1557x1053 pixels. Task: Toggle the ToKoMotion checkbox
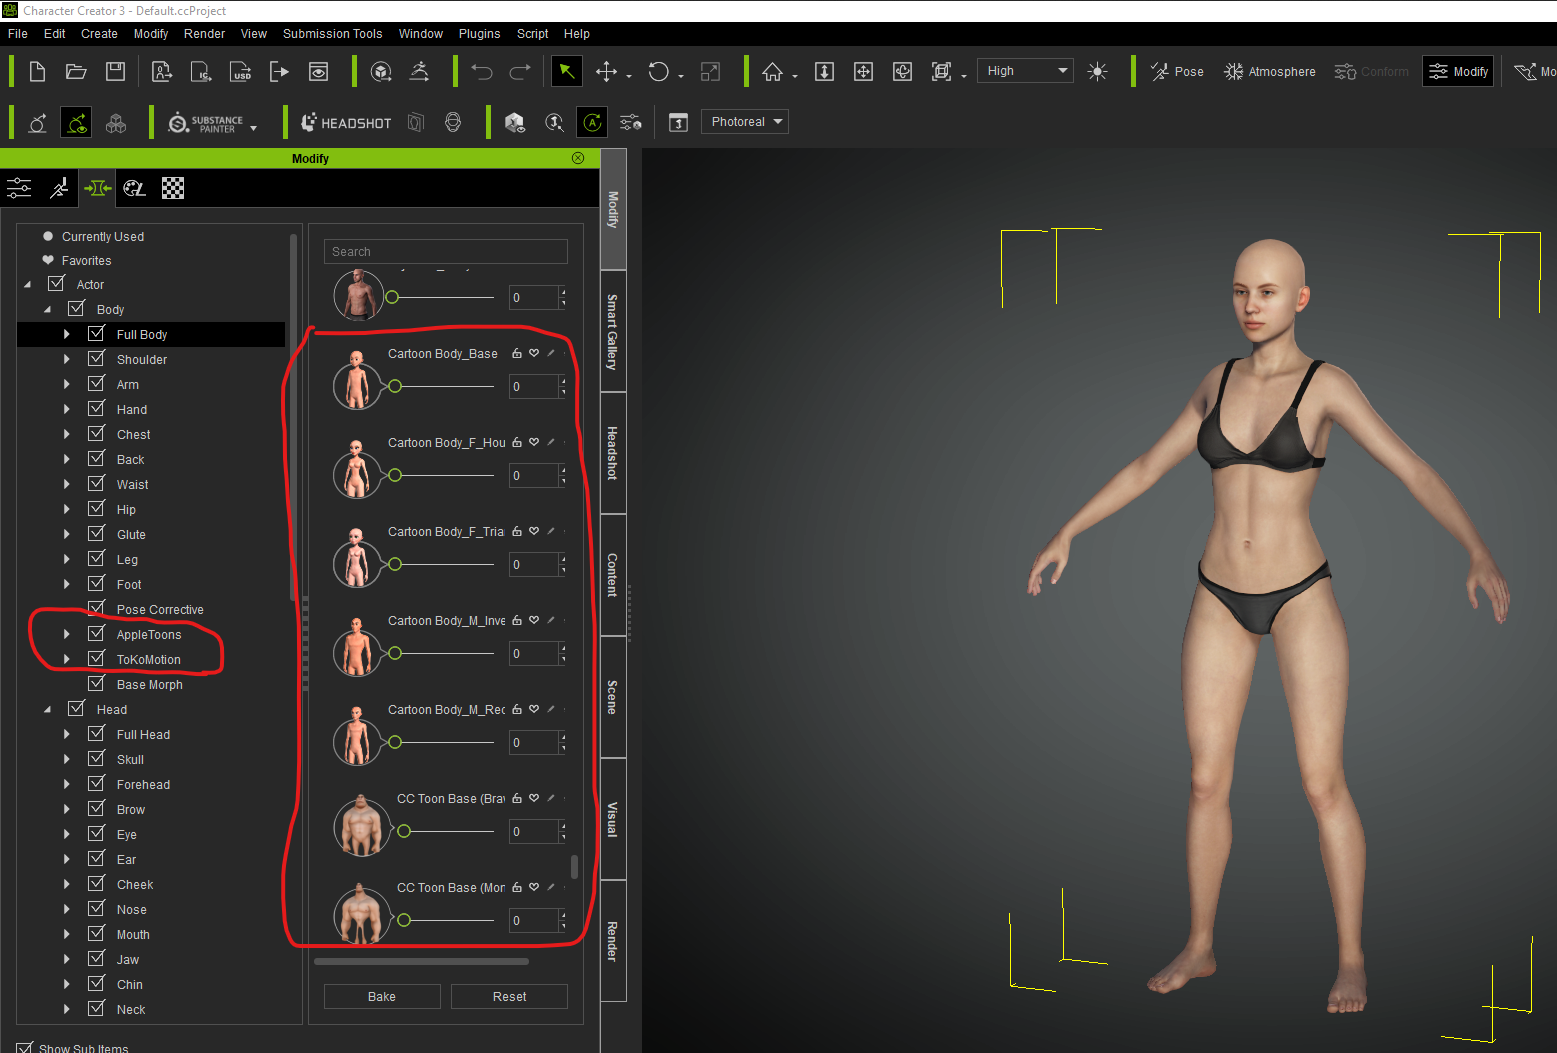pos(97,658)
